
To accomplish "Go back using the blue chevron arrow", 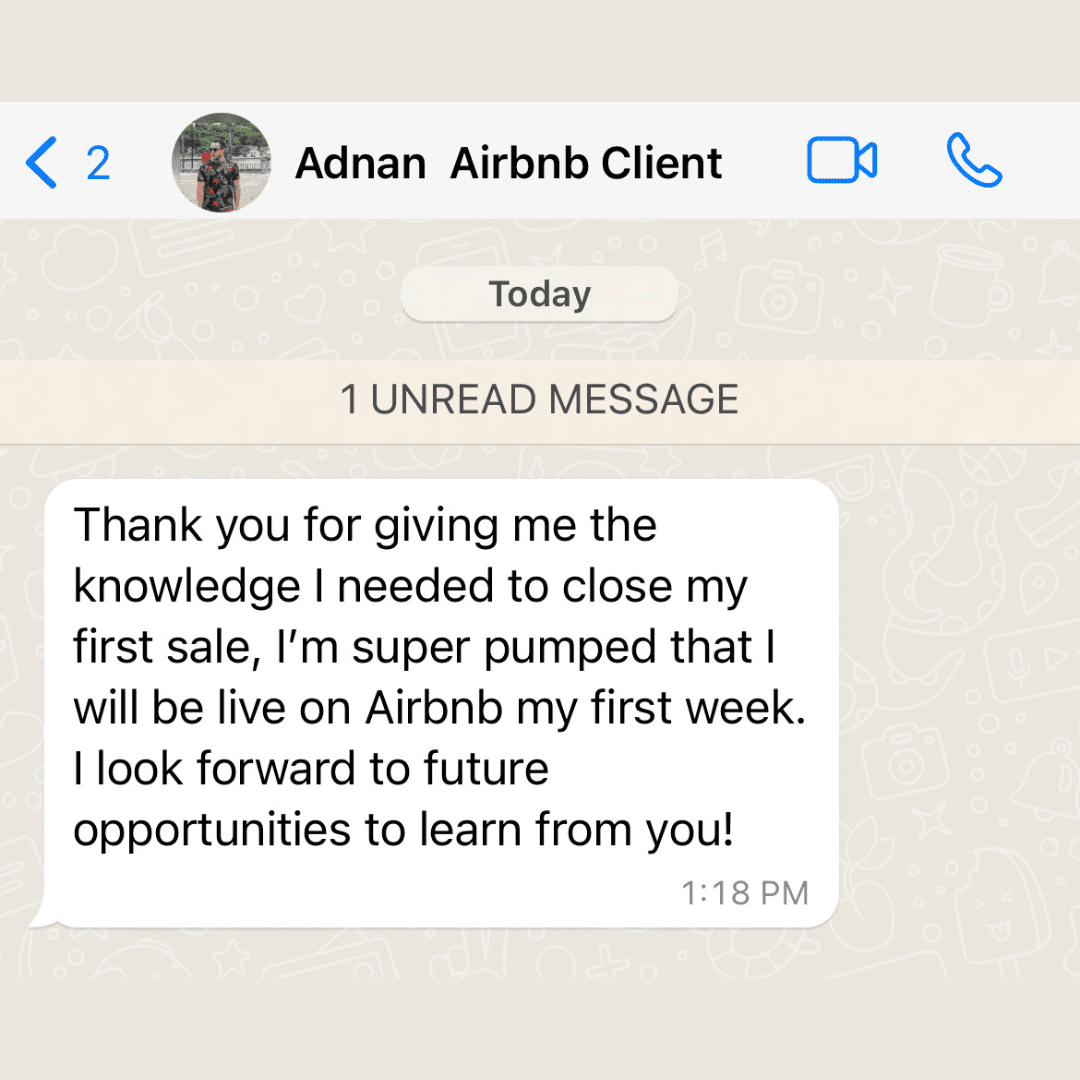I will pos(41,163).
